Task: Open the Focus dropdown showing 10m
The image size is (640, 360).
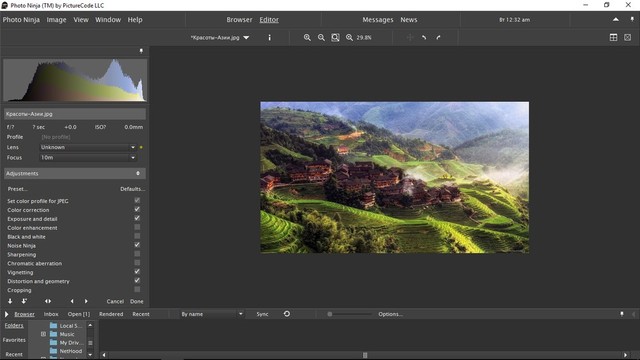Action: tap(88, 158)
